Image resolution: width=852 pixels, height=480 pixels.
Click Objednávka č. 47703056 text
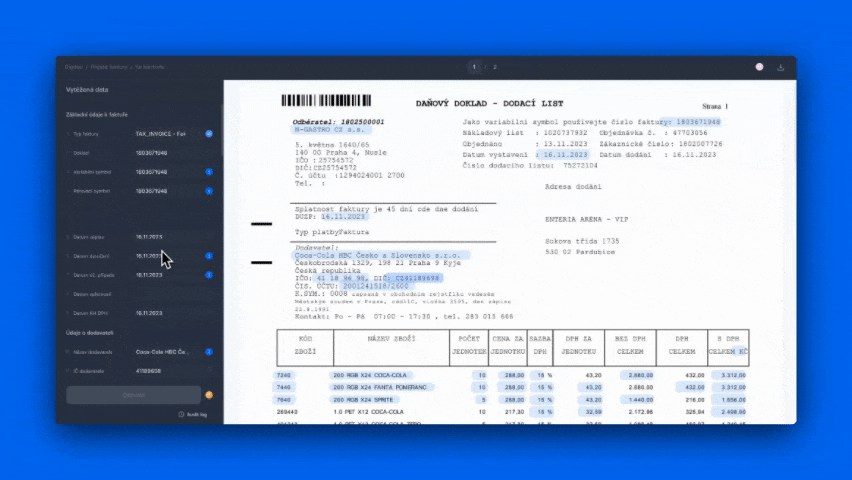653,133
